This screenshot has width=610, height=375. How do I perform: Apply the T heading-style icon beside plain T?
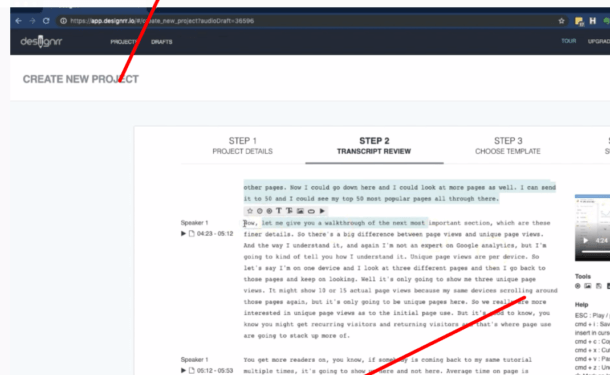coord(289,211)
